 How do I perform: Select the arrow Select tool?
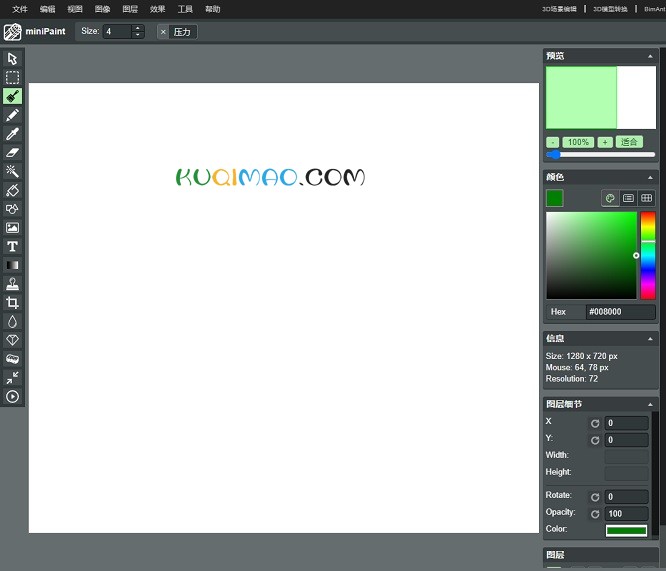[12, 59]
